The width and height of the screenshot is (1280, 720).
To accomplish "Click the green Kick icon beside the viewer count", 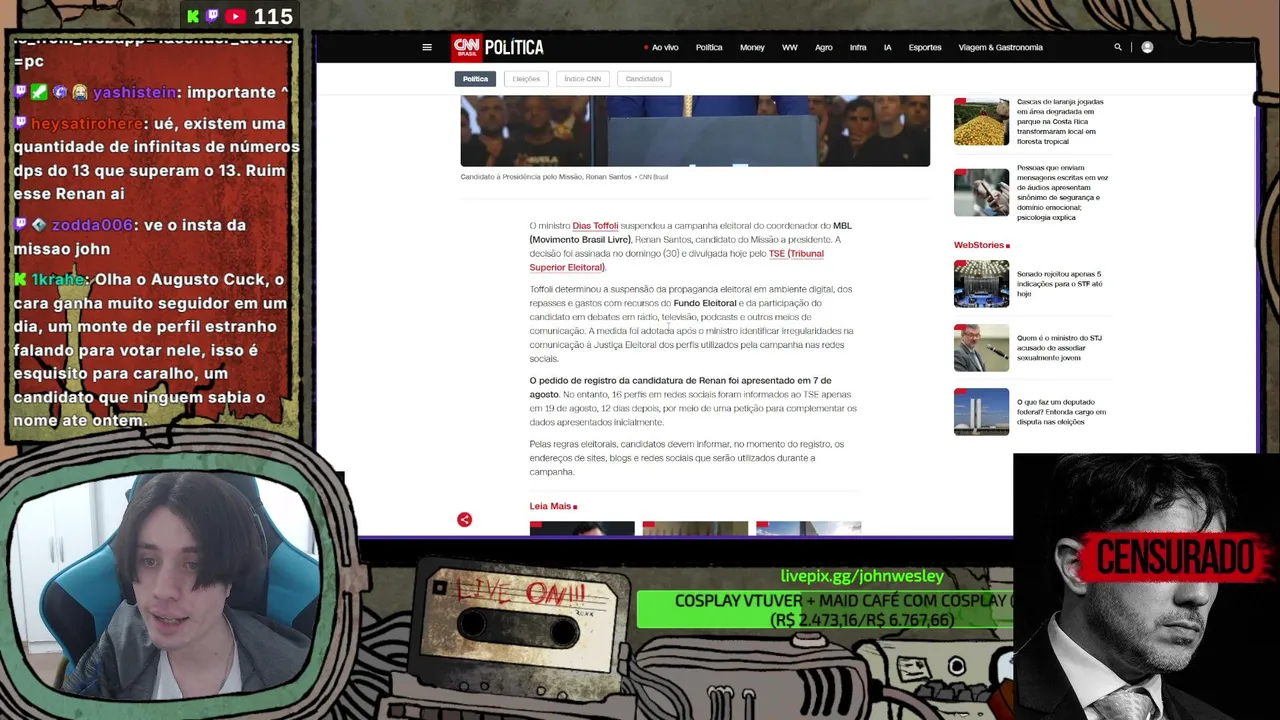I will [193, 16].
